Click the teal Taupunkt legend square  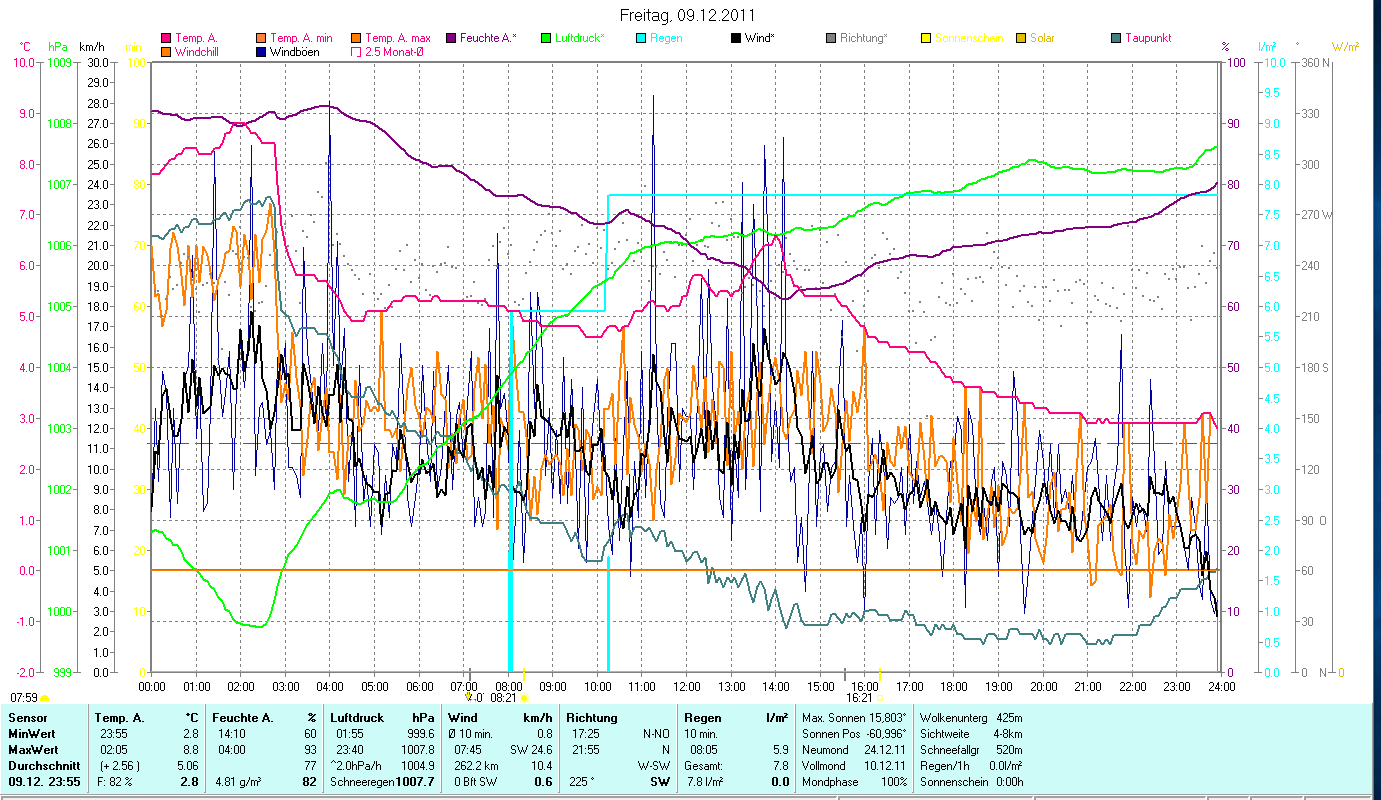[1116, 38]
